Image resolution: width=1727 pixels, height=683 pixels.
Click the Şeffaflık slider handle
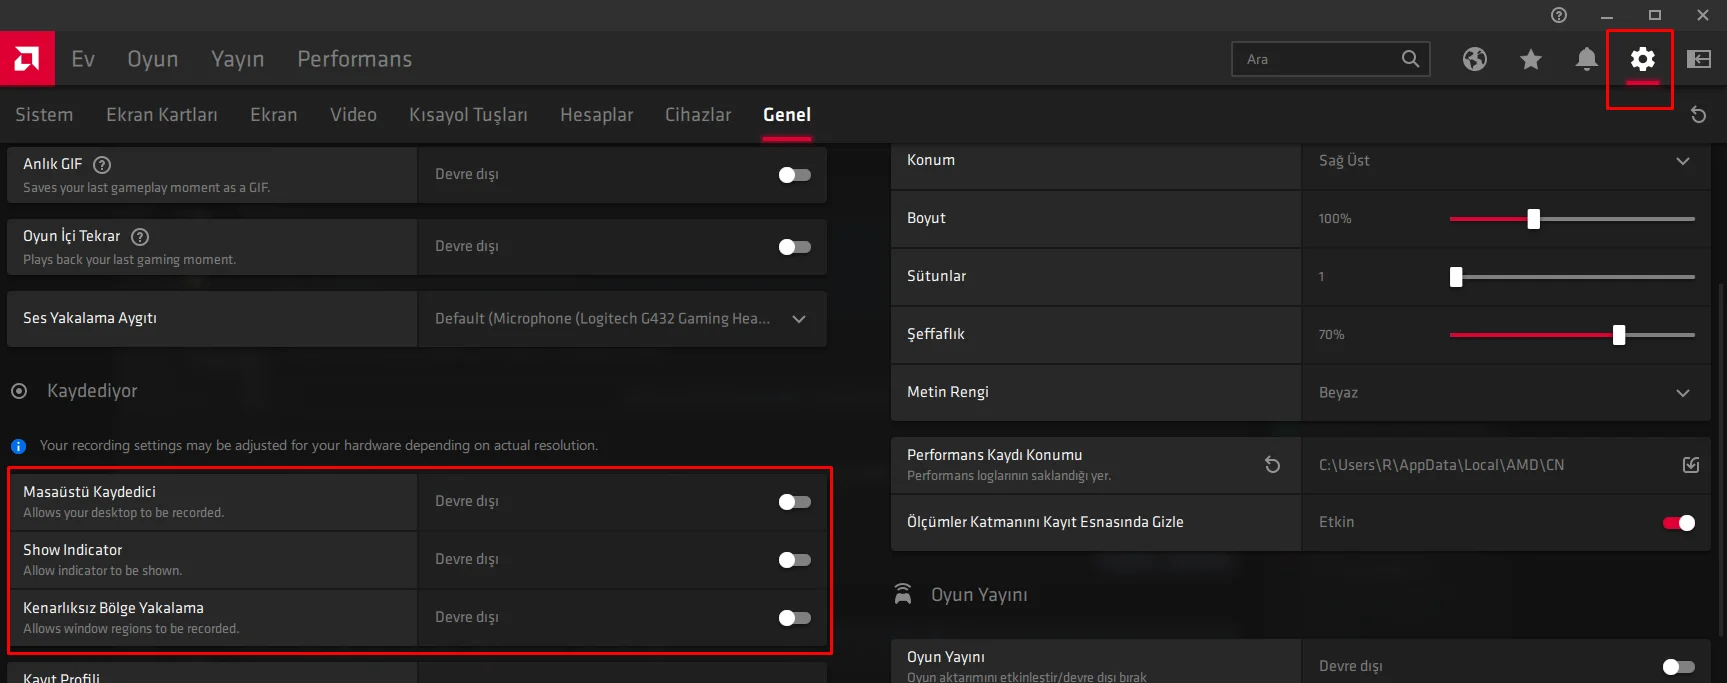tap(1619, 335)
